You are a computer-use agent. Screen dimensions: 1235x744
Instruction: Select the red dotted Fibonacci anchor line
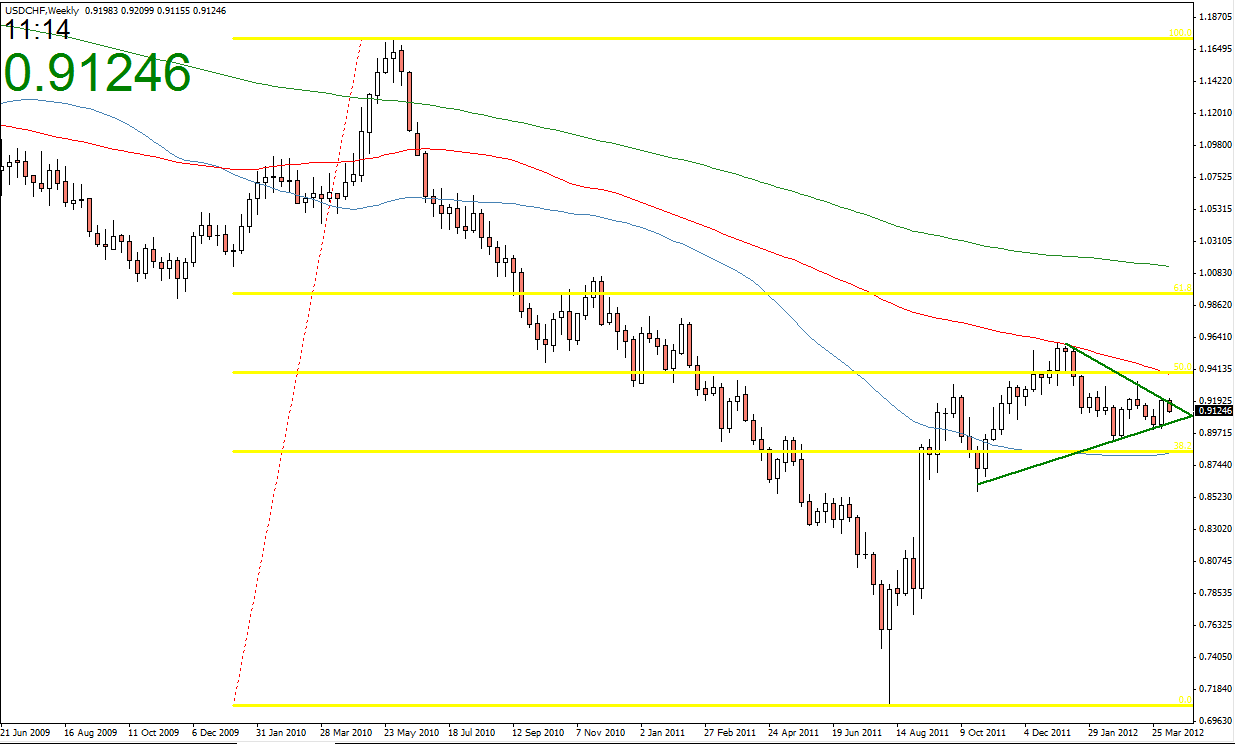[x=297, y=370]
